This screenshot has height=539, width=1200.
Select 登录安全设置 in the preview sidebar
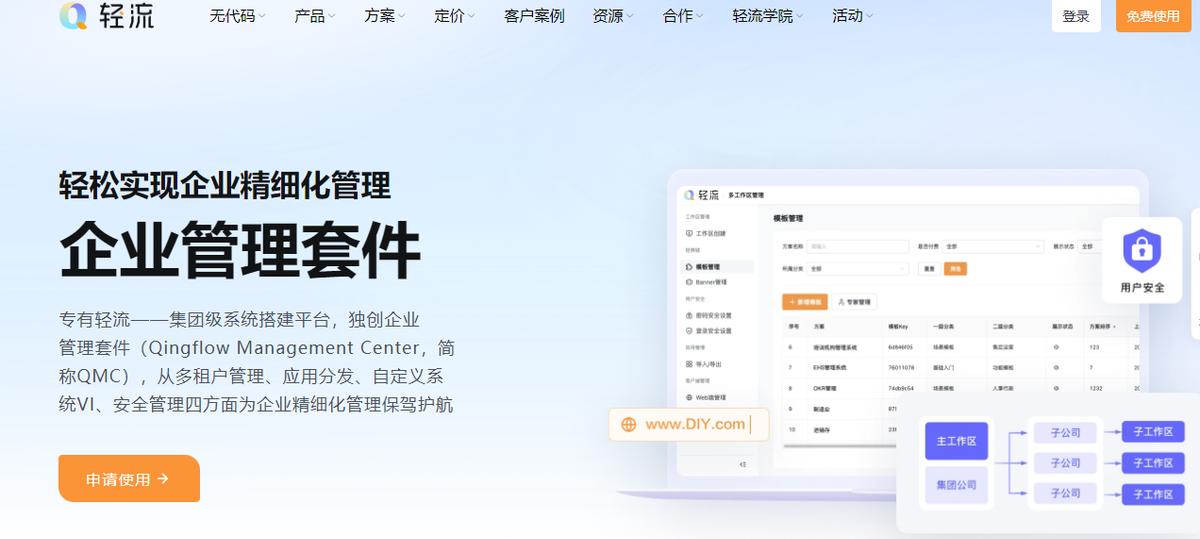point(709,330)
